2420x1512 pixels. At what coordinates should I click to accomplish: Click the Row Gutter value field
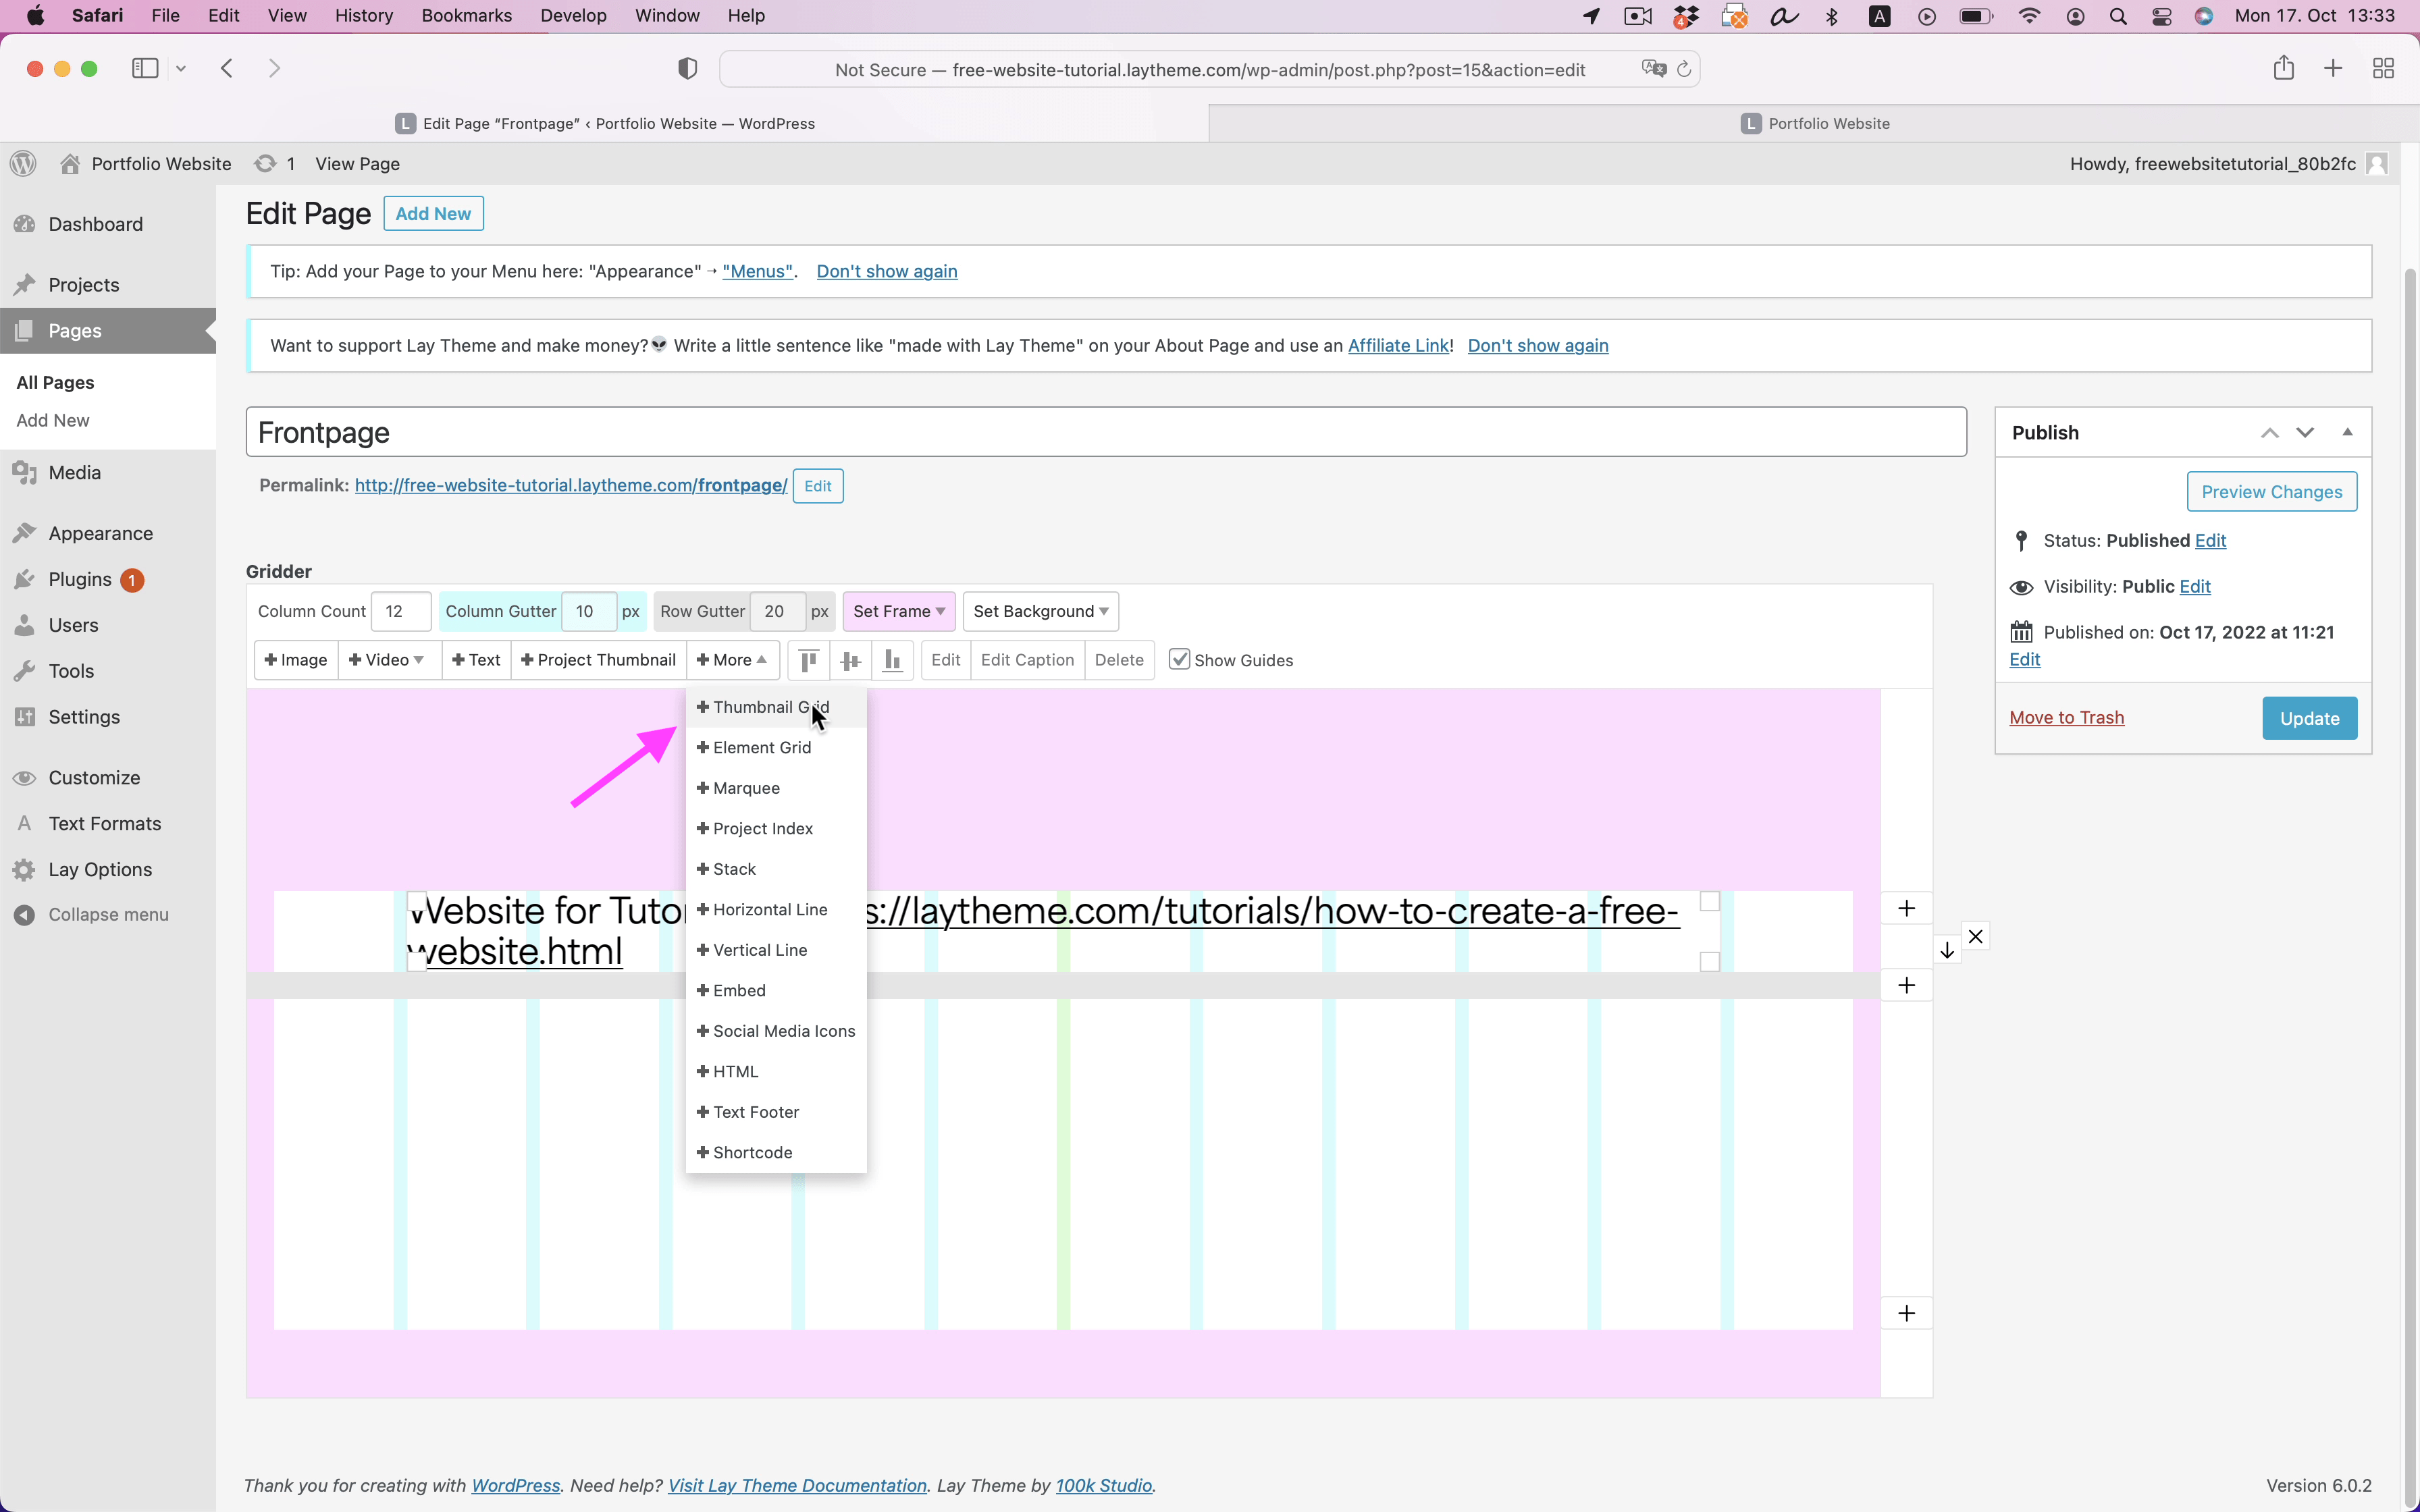(x=778, y=611)
